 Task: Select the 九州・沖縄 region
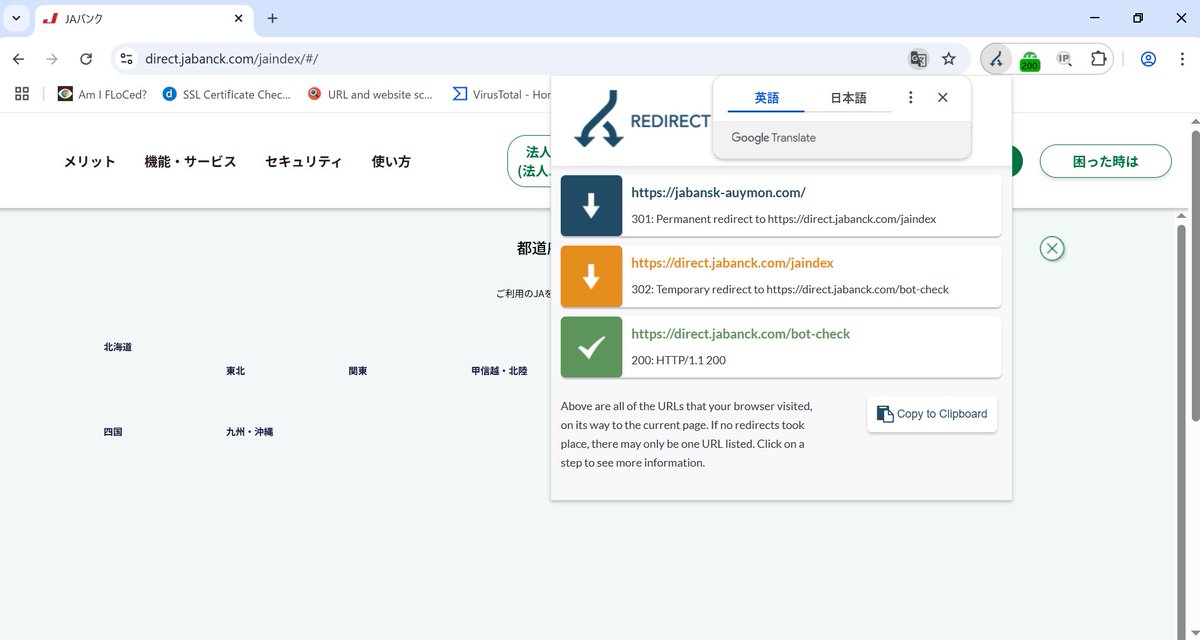coord(249,432)
